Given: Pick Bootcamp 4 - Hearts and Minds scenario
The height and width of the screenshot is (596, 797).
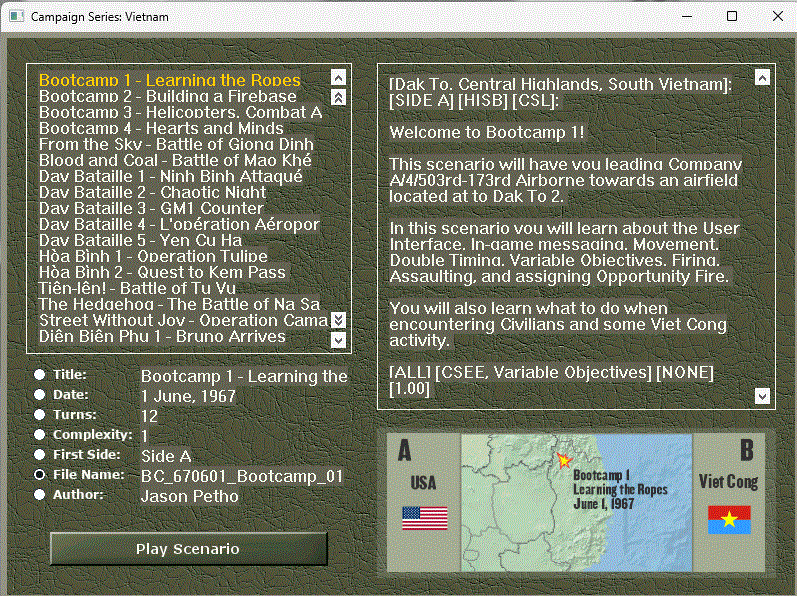Looking at the screenshot, I should pos(161,128).
